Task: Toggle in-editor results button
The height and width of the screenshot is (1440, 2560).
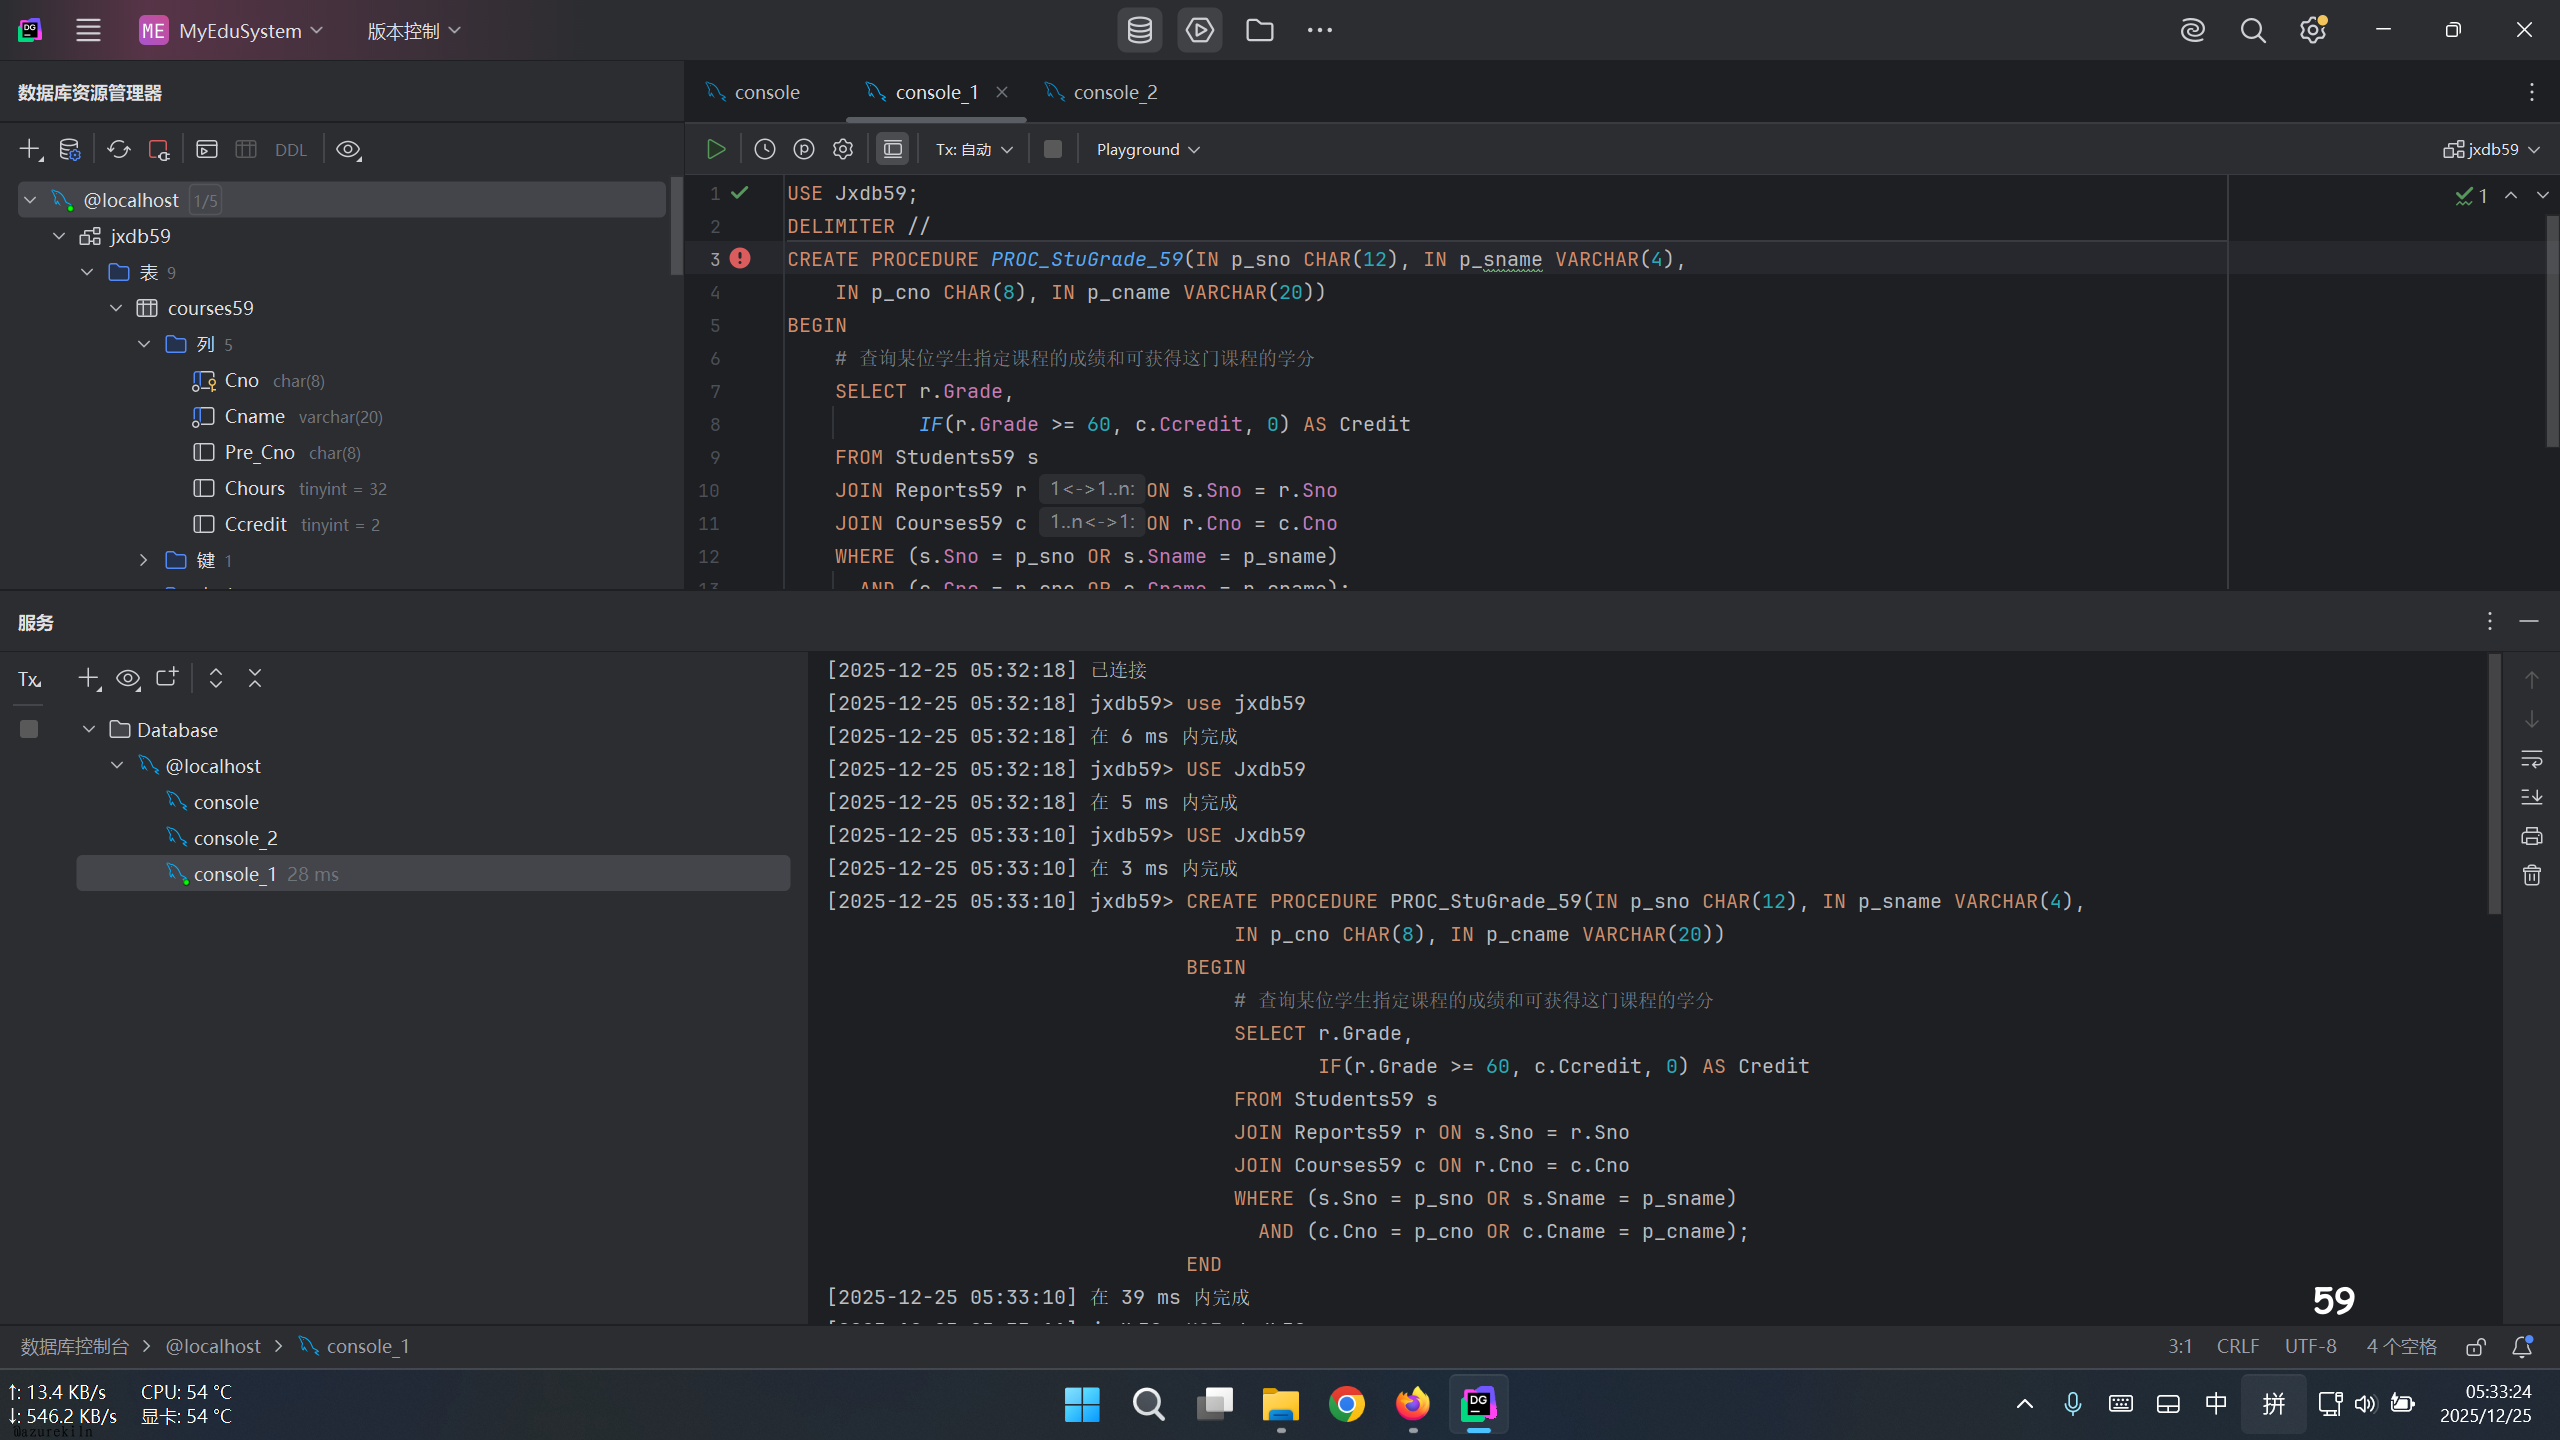Action: pyautogui.click(x=892, y=149)
